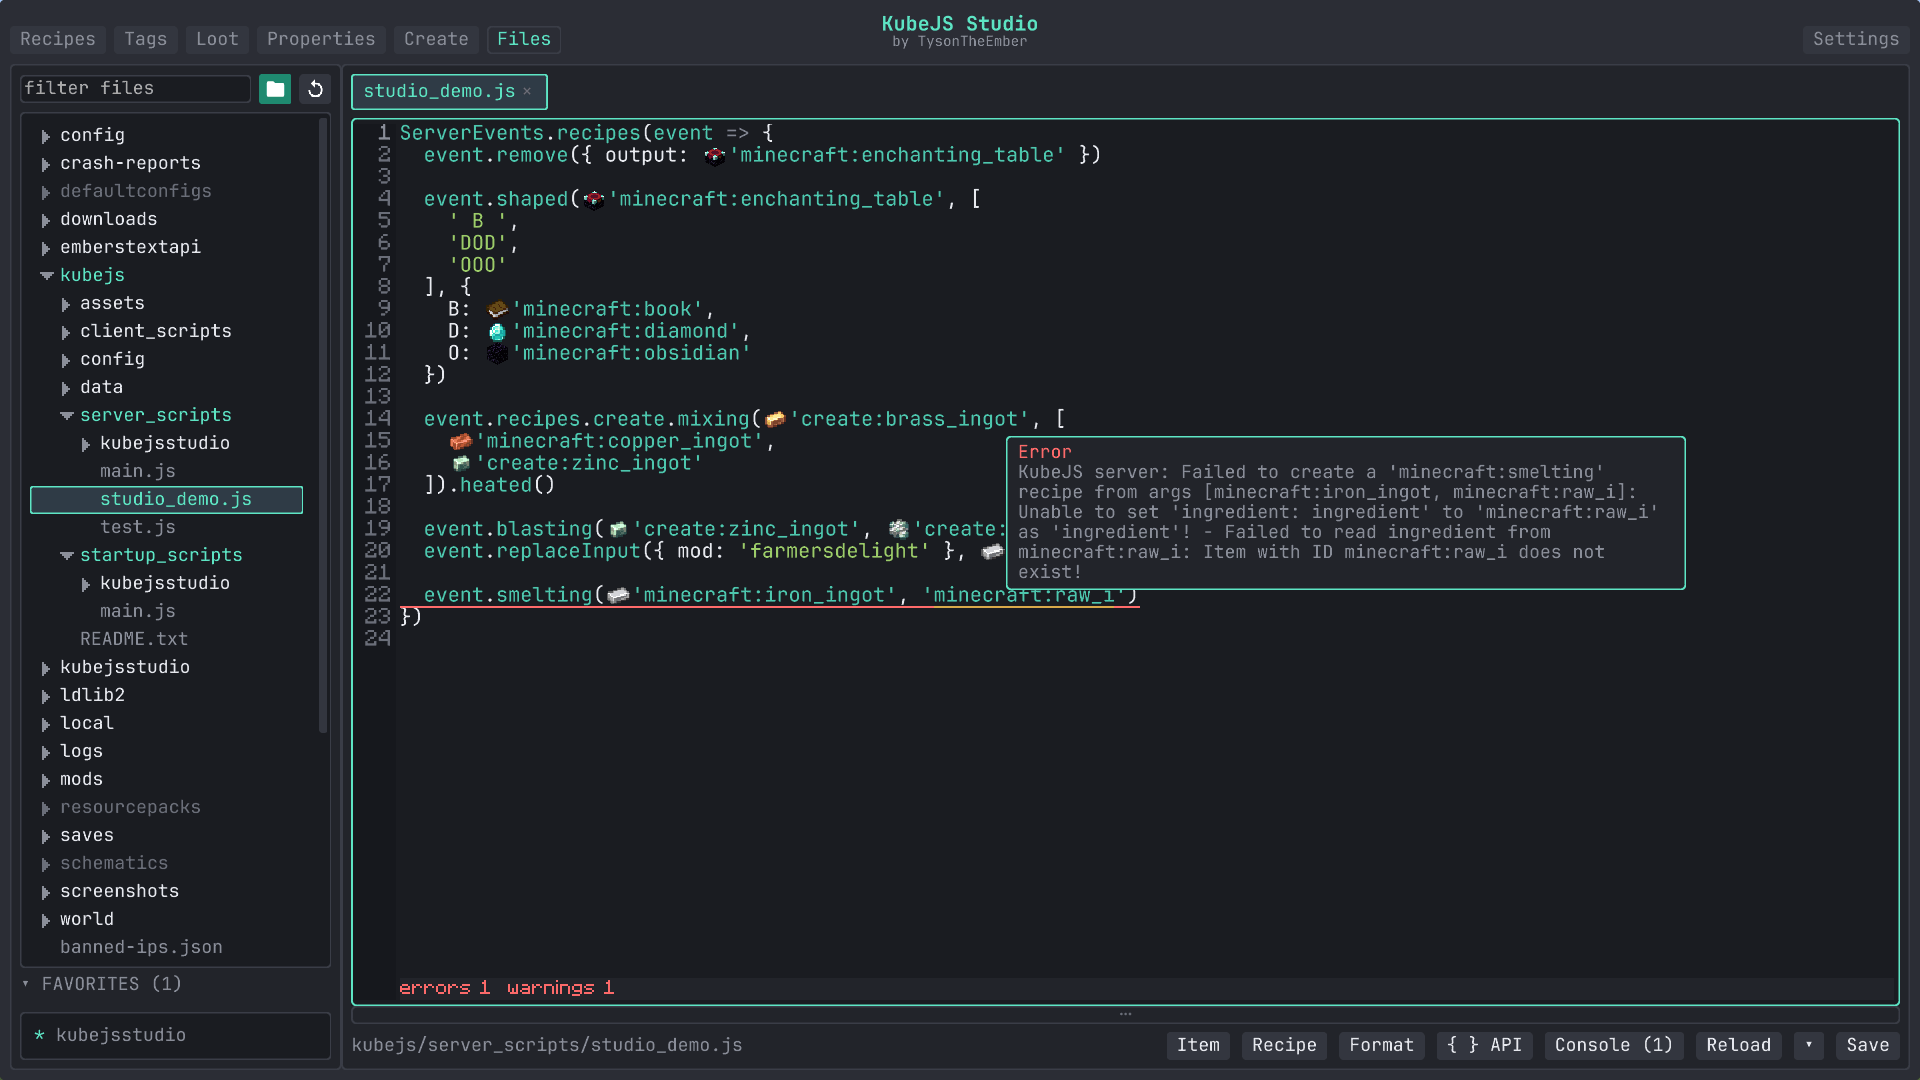Format the script with Format button
The height and width of the screenshot is (1080, 1920).
1381,1045
